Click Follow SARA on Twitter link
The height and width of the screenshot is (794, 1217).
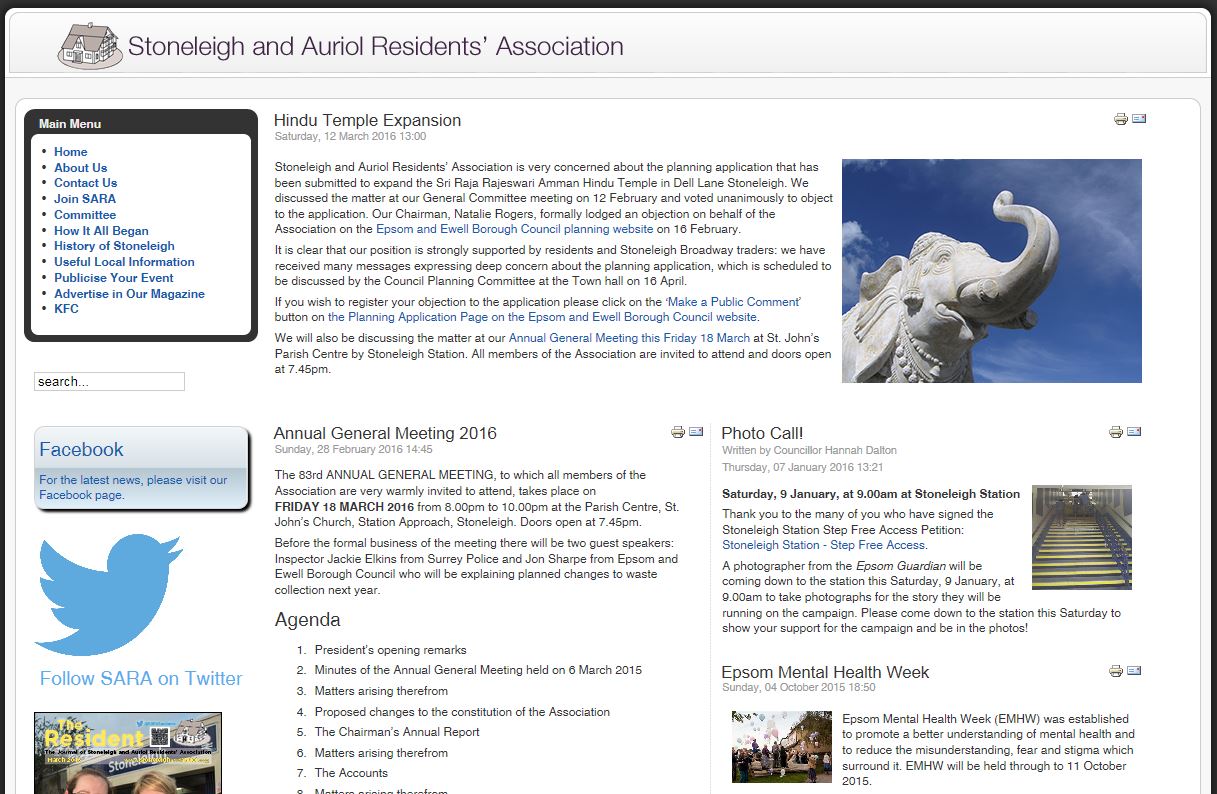point(141,678)
